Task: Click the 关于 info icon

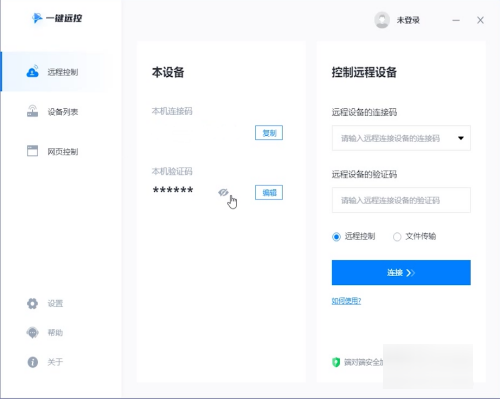Action: (x=32, y=362)
